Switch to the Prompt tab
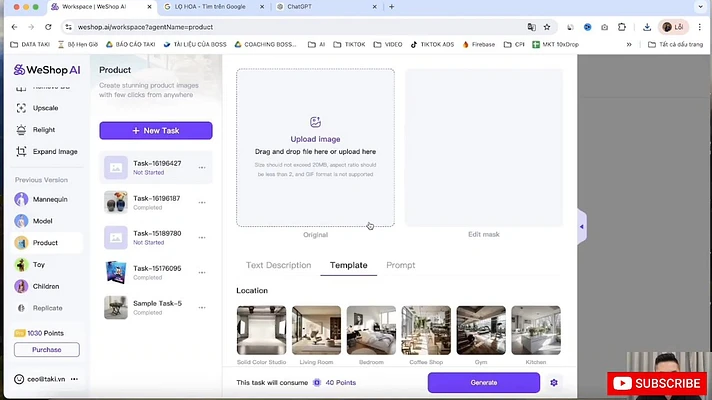712x400 pixels. (400, 265)
